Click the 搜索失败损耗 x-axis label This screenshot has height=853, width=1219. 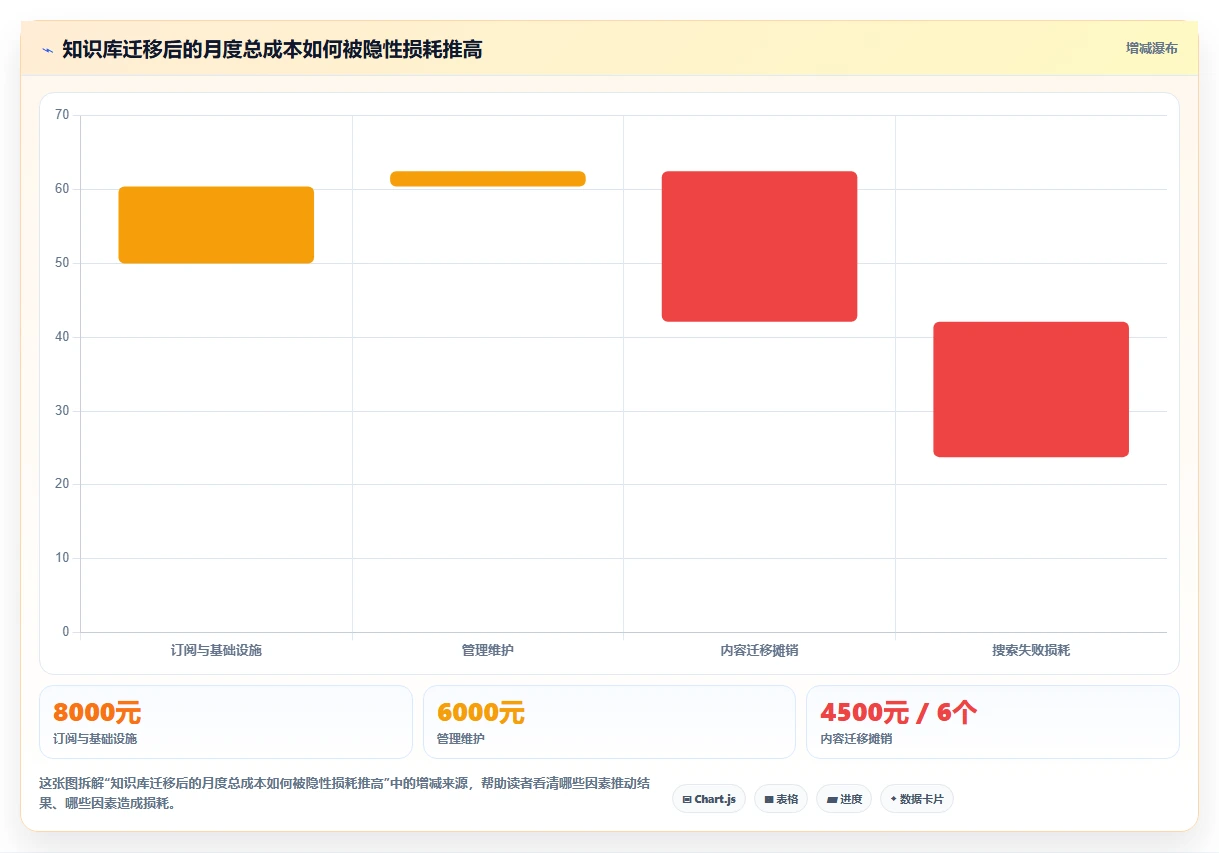point(1031,650)
